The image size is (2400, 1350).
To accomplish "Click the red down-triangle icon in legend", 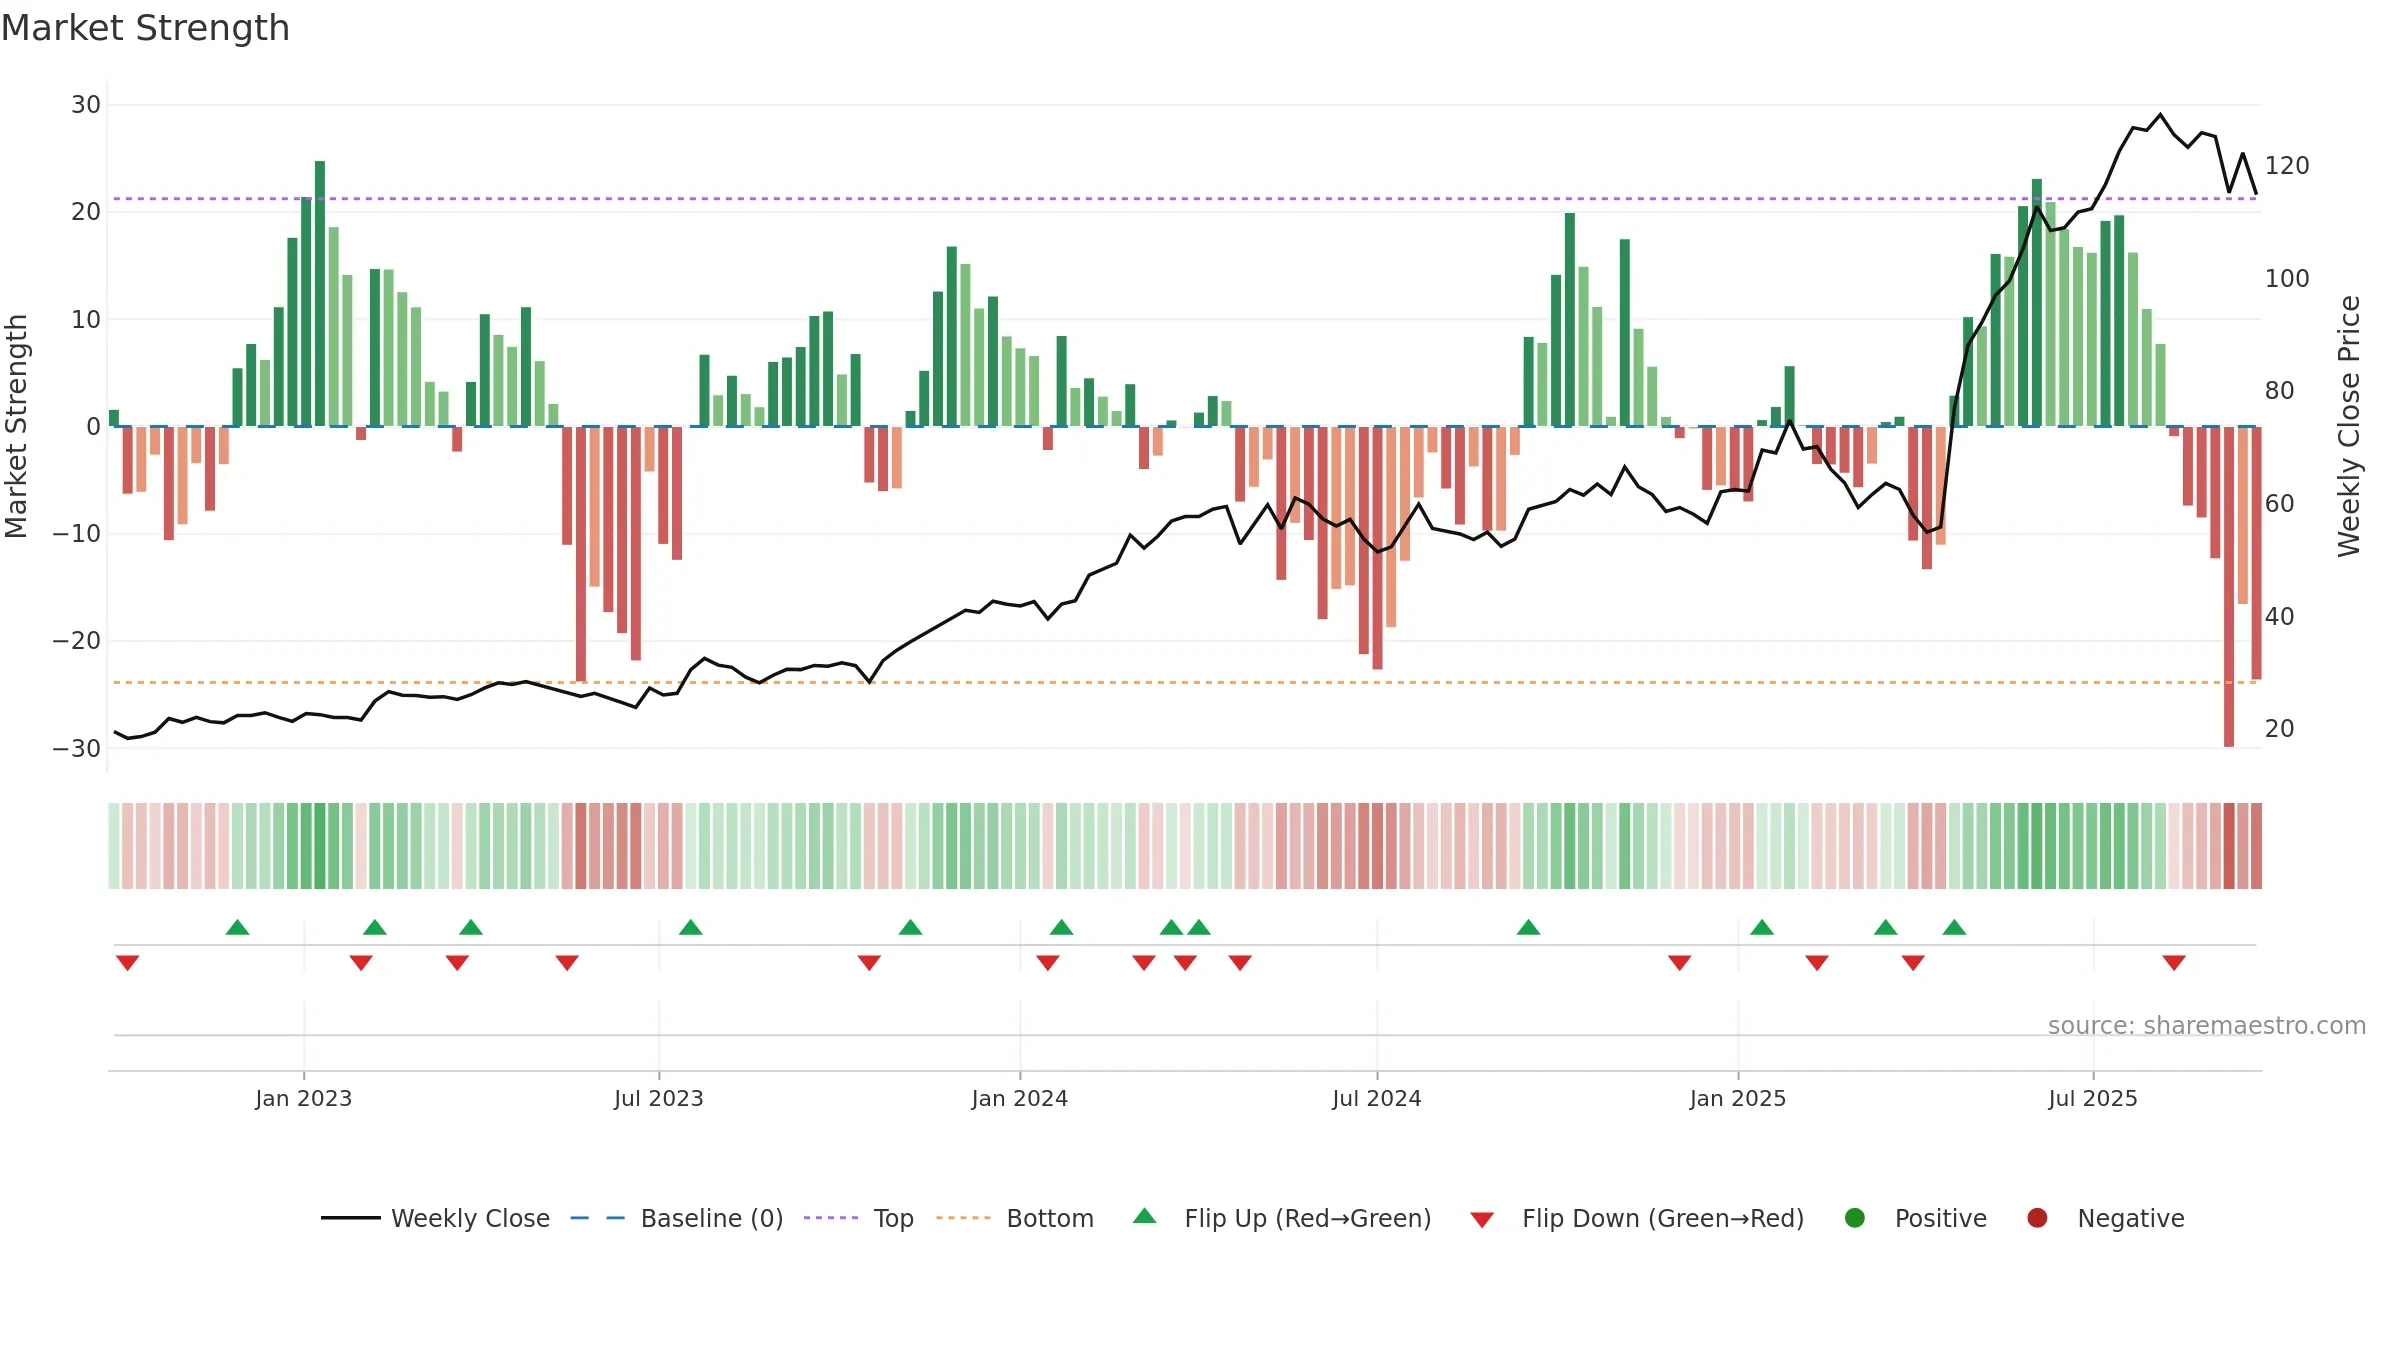I will point(1482,1220).
